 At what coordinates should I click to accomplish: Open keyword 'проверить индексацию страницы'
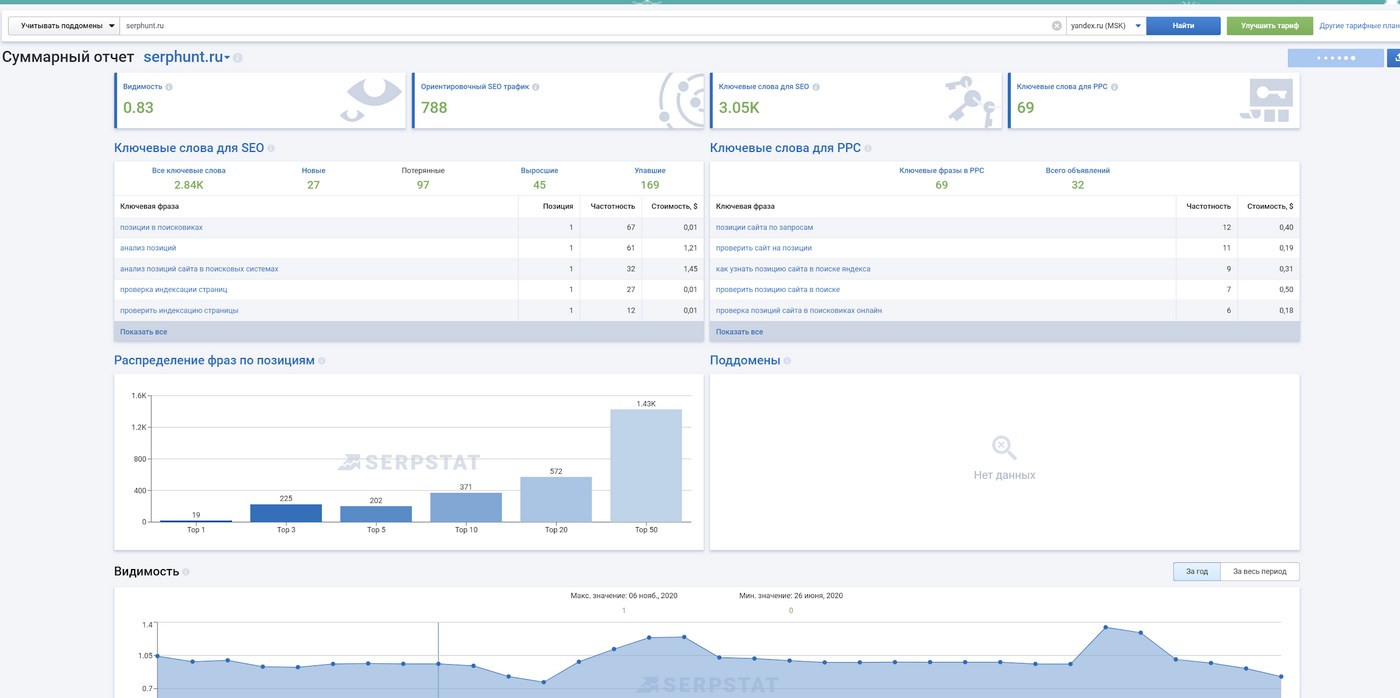[179, 311]
